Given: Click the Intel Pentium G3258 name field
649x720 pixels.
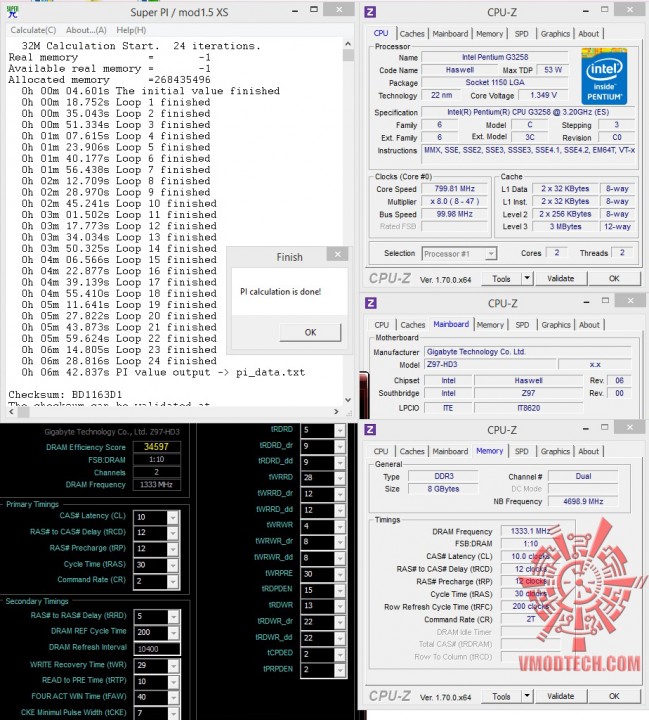Looking at the screenshot, I should pos(495,57).
